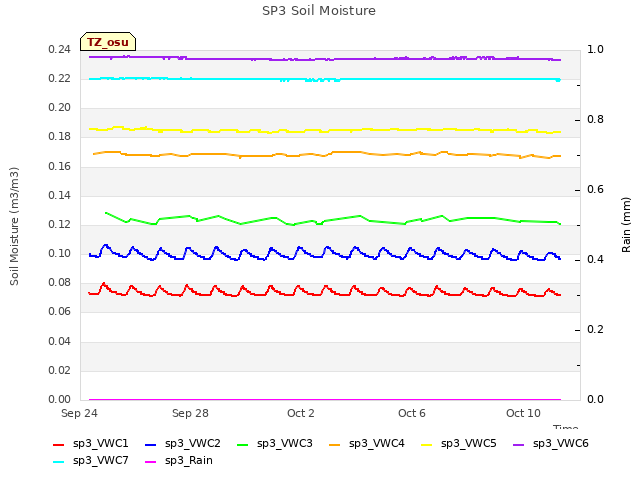Toggle the sp3_VWC7 legend entry
Image resolution: width=640 pixels, height=480 pixels.
point(91,460)
